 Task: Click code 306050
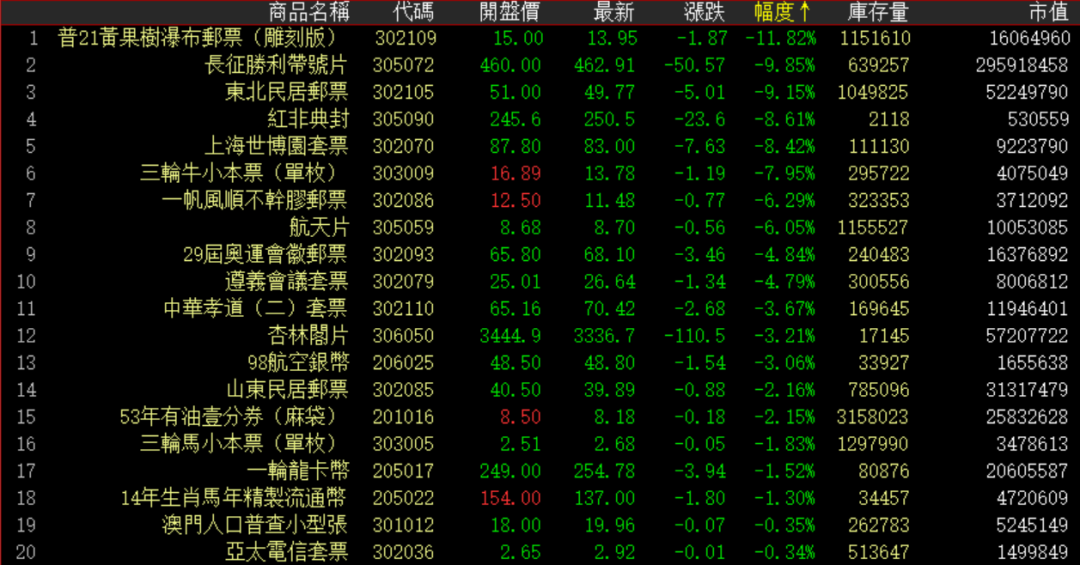404,336
